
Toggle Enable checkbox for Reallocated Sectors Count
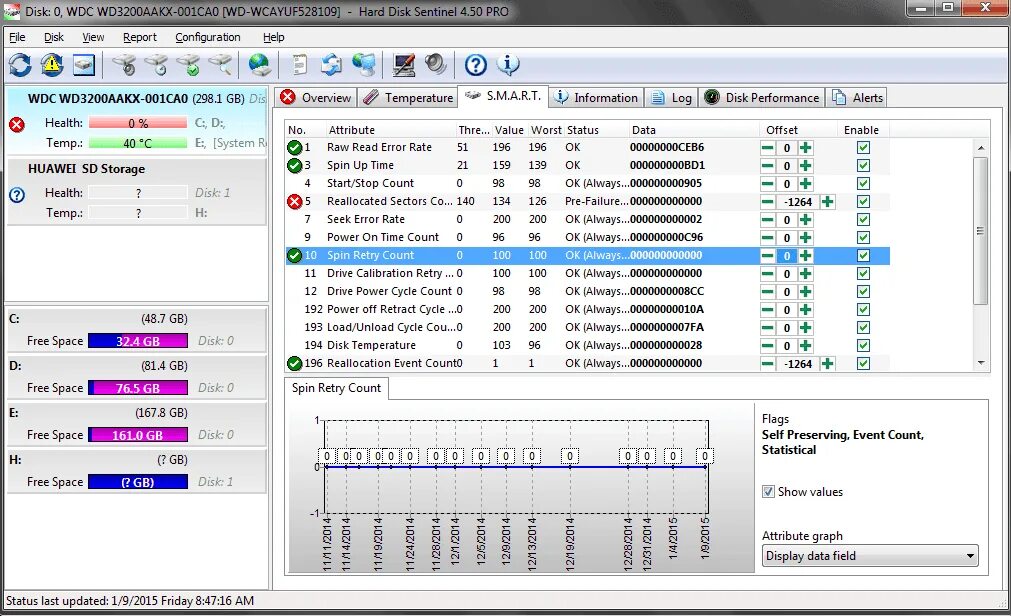pyautogui.click(x=863, y=202)
